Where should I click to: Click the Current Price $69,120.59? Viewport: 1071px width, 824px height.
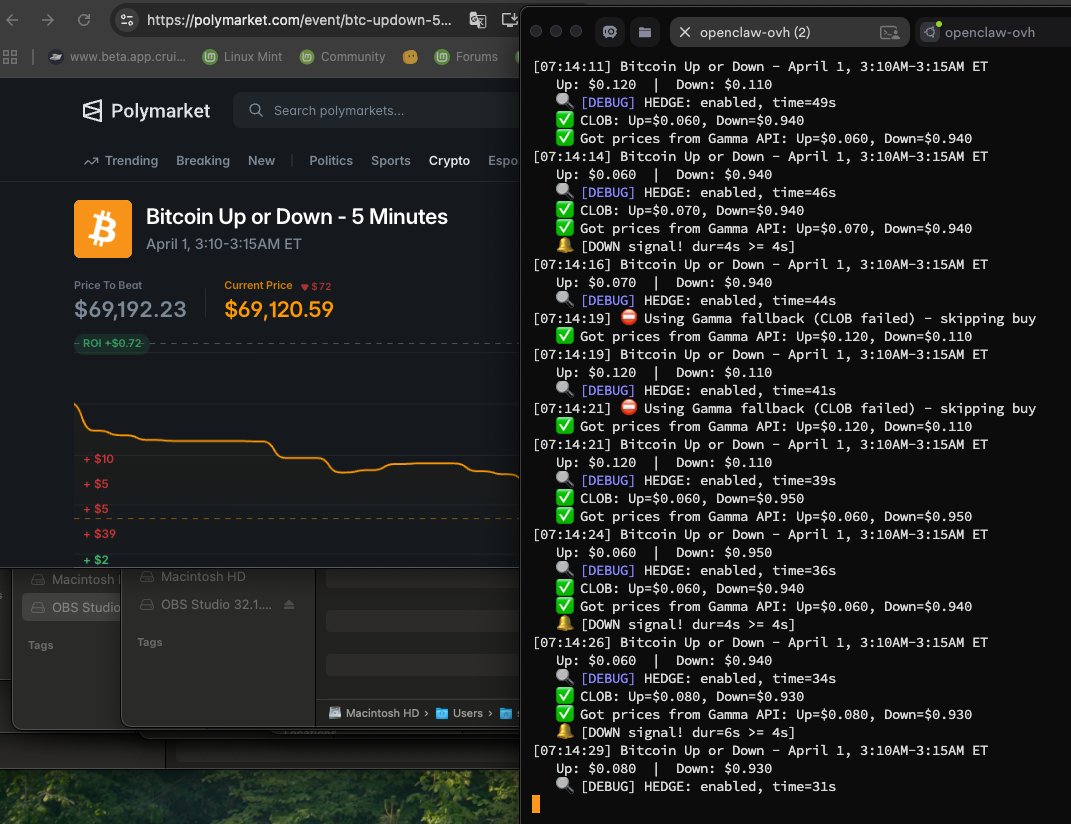[x=279, y=310]
